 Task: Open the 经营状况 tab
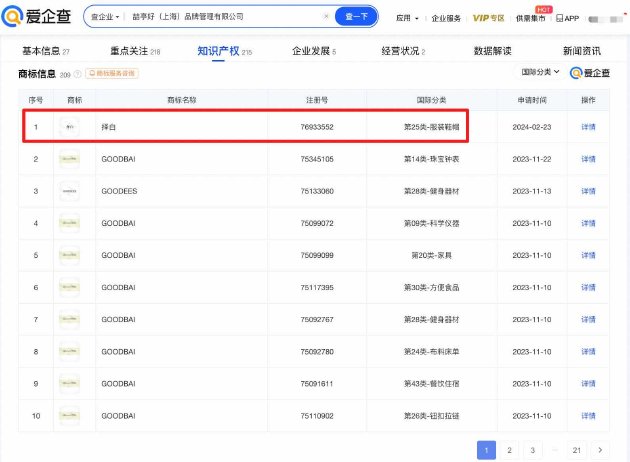403,51
